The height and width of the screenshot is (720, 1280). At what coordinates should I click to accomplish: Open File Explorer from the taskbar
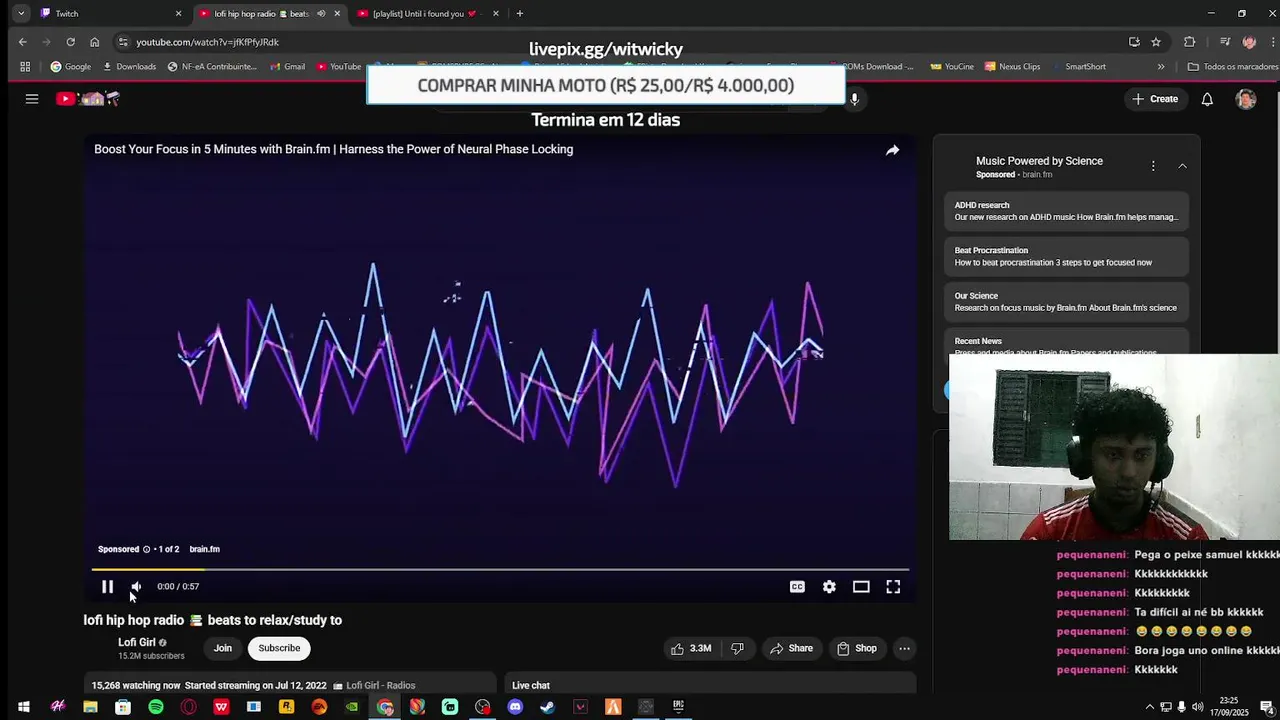90,707
